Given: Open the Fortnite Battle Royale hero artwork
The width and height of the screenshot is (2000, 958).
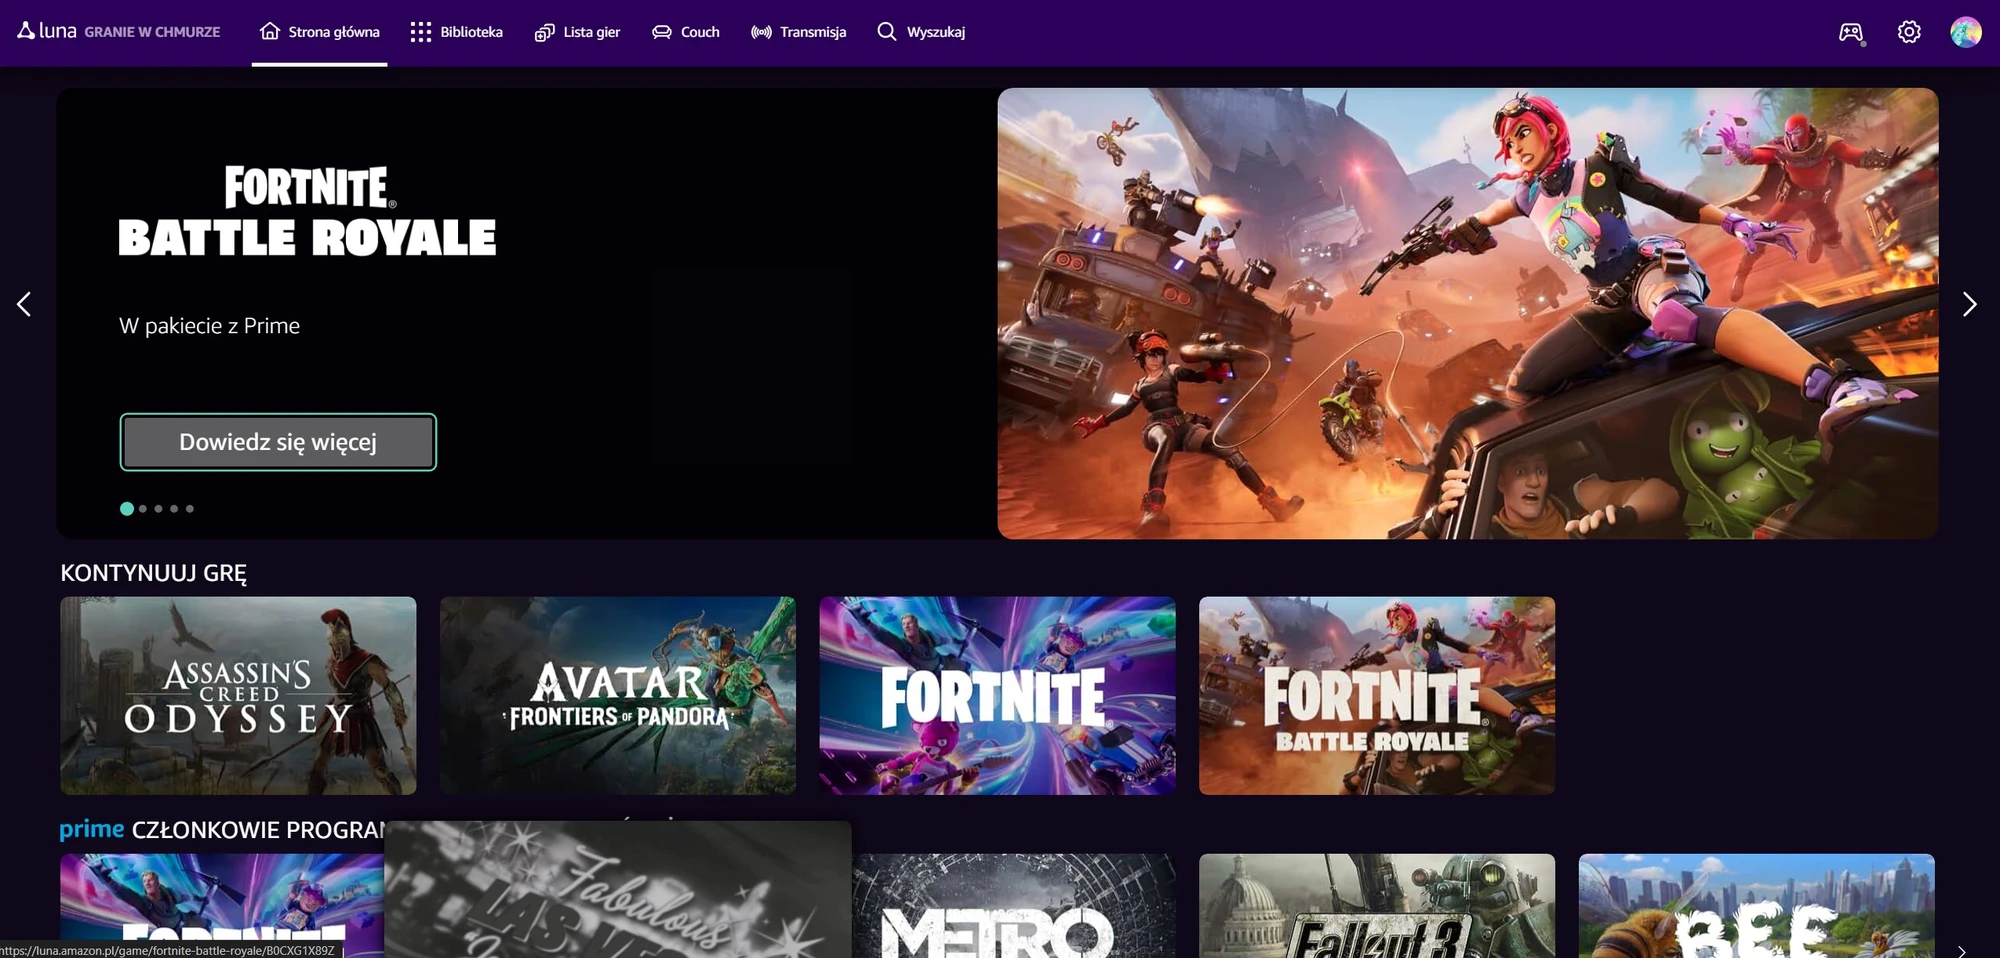Looking at the screenshot, I should coord(1467,313).
